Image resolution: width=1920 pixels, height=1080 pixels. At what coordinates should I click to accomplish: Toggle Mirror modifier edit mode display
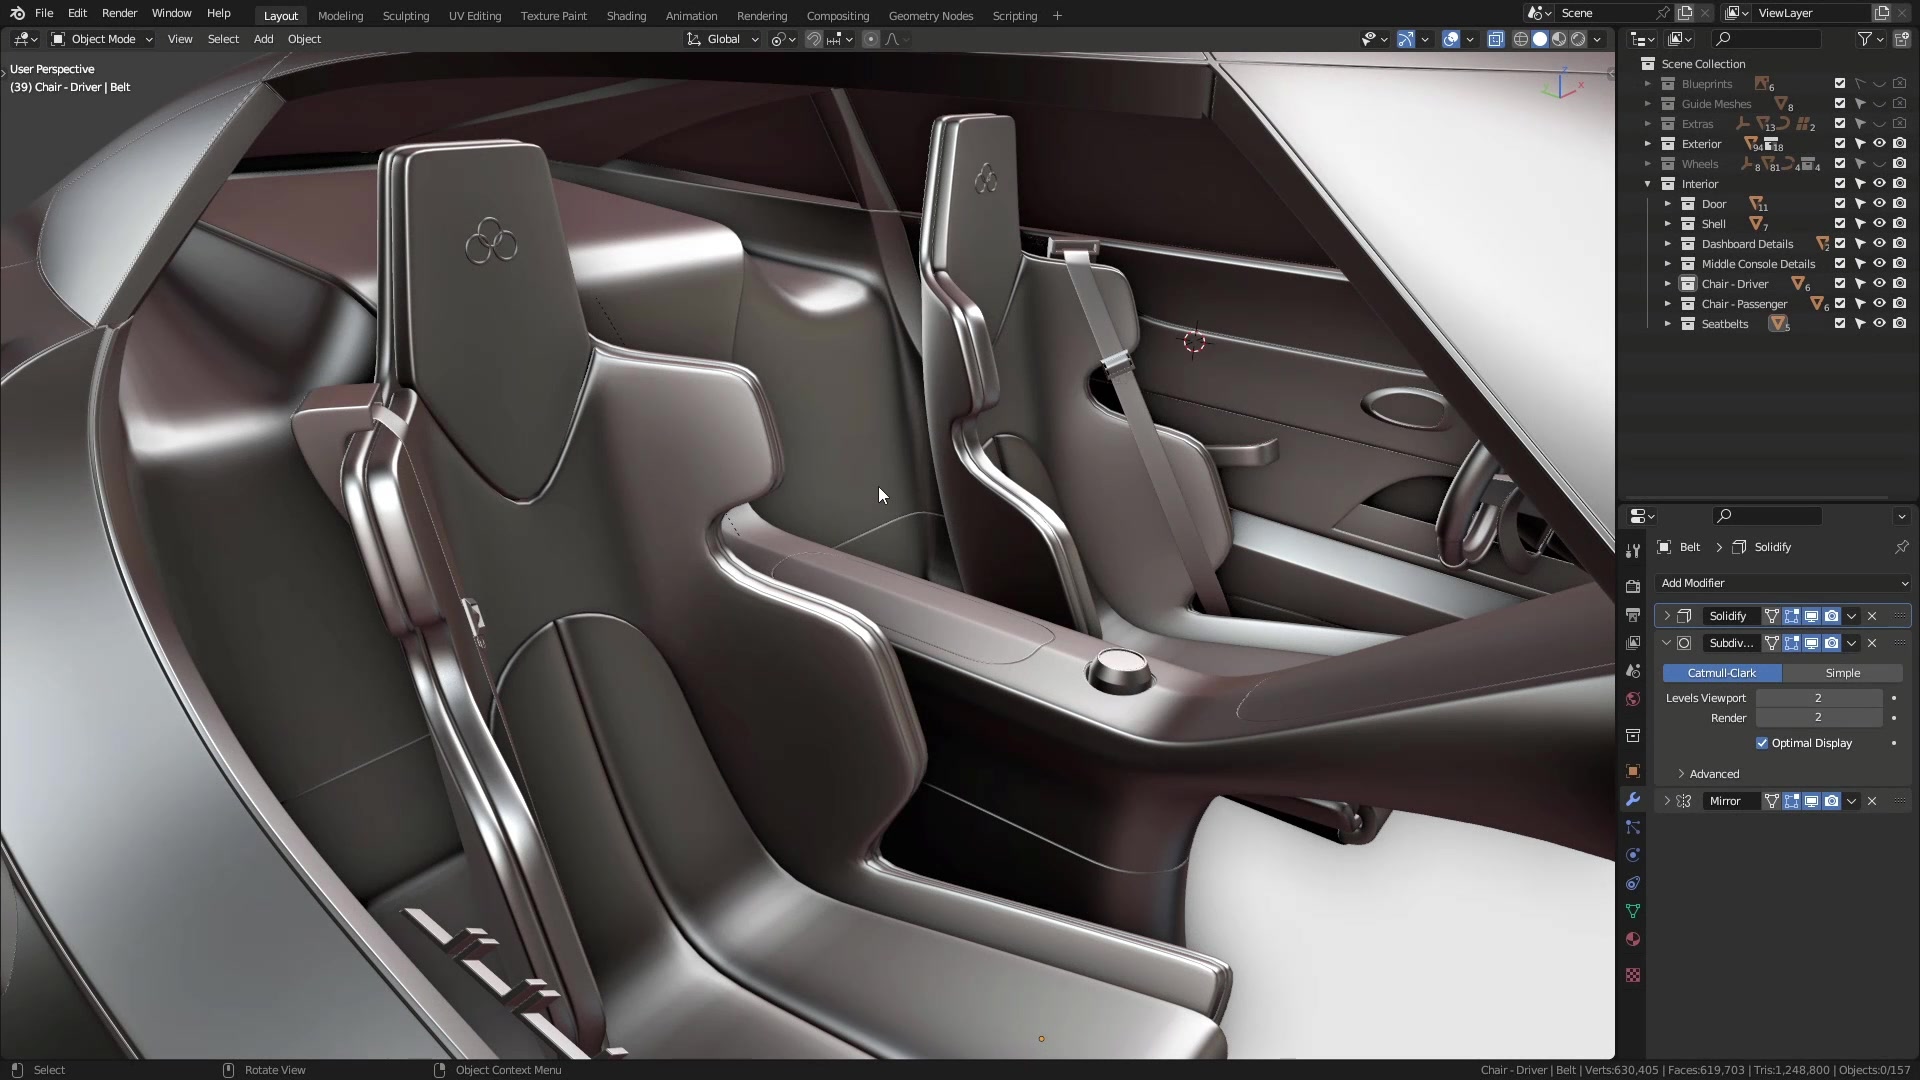click(1791, 801)
